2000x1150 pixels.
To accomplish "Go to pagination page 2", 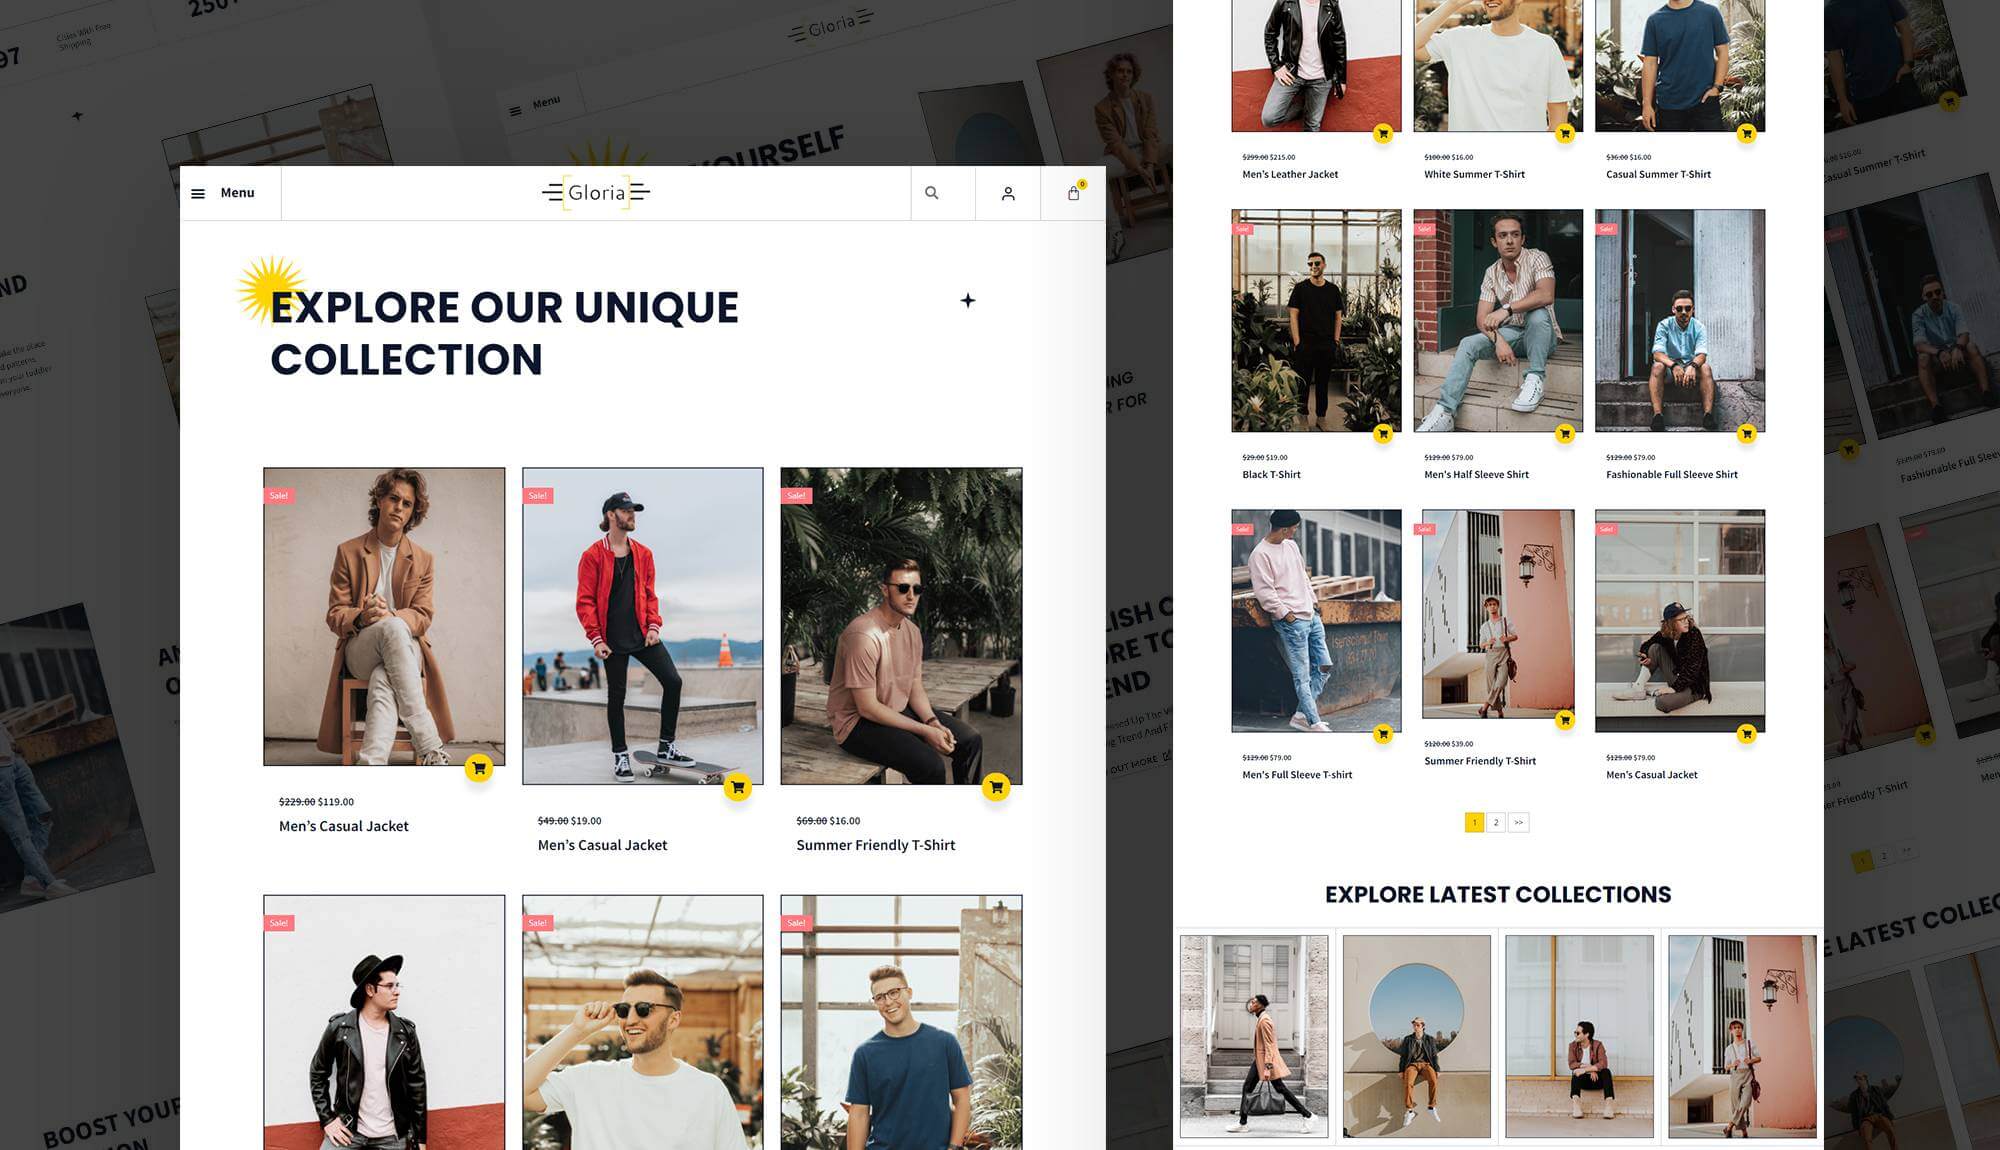I will (x=1496, y=822).
